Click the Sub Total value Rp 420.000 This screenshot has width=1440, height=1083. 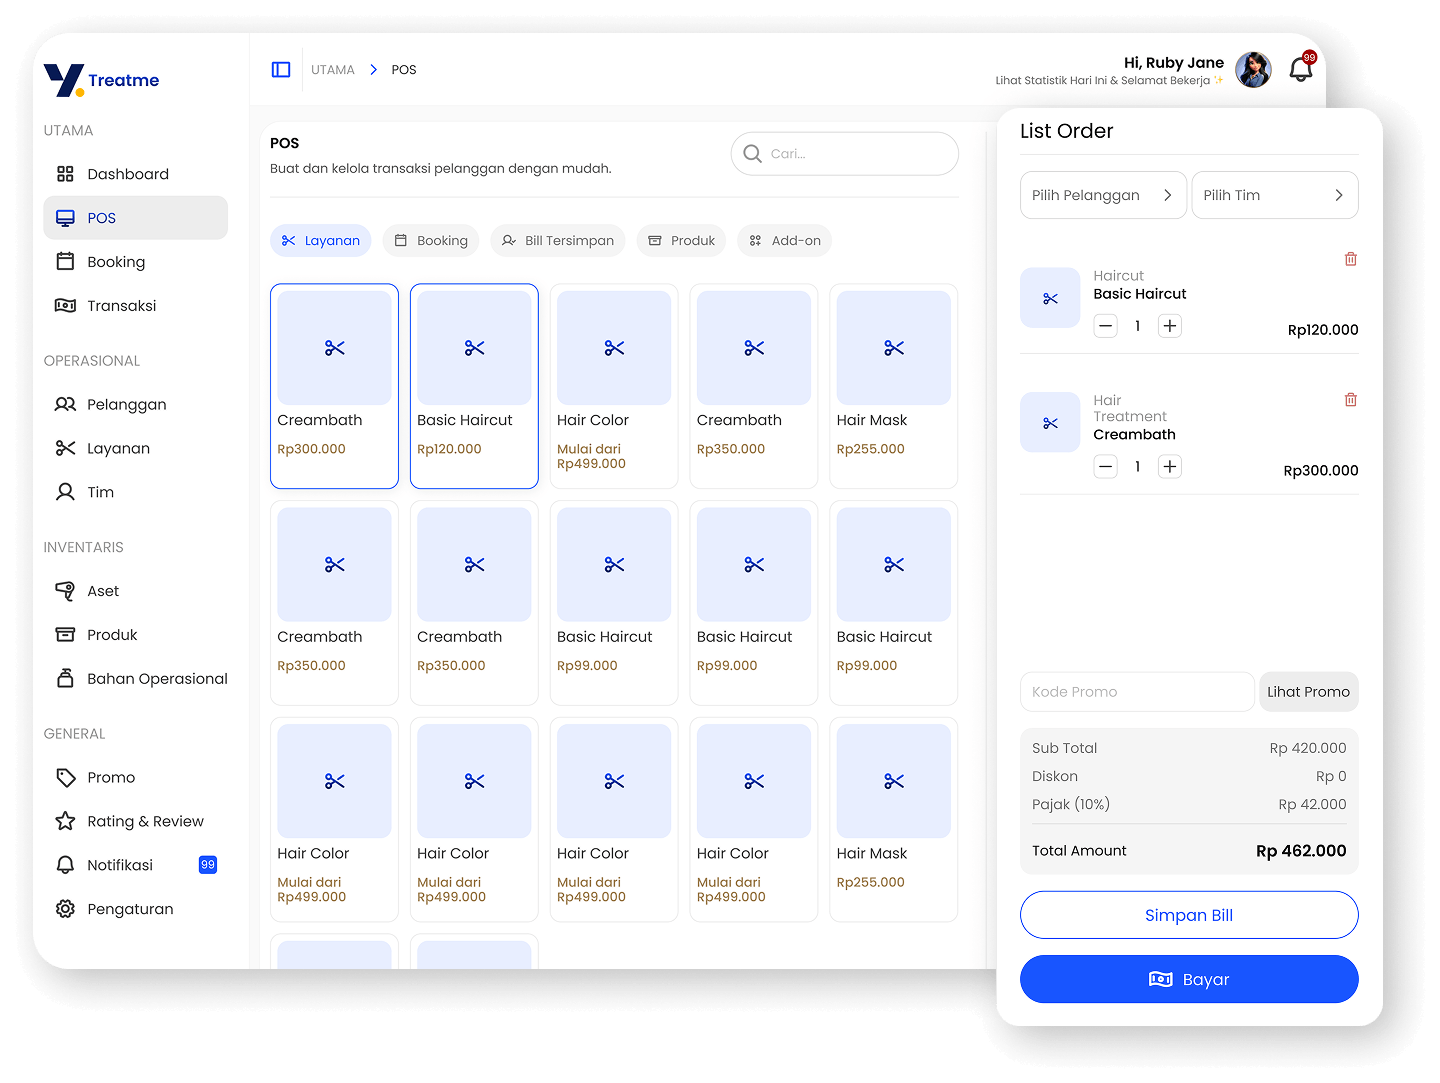(1308, 748)
